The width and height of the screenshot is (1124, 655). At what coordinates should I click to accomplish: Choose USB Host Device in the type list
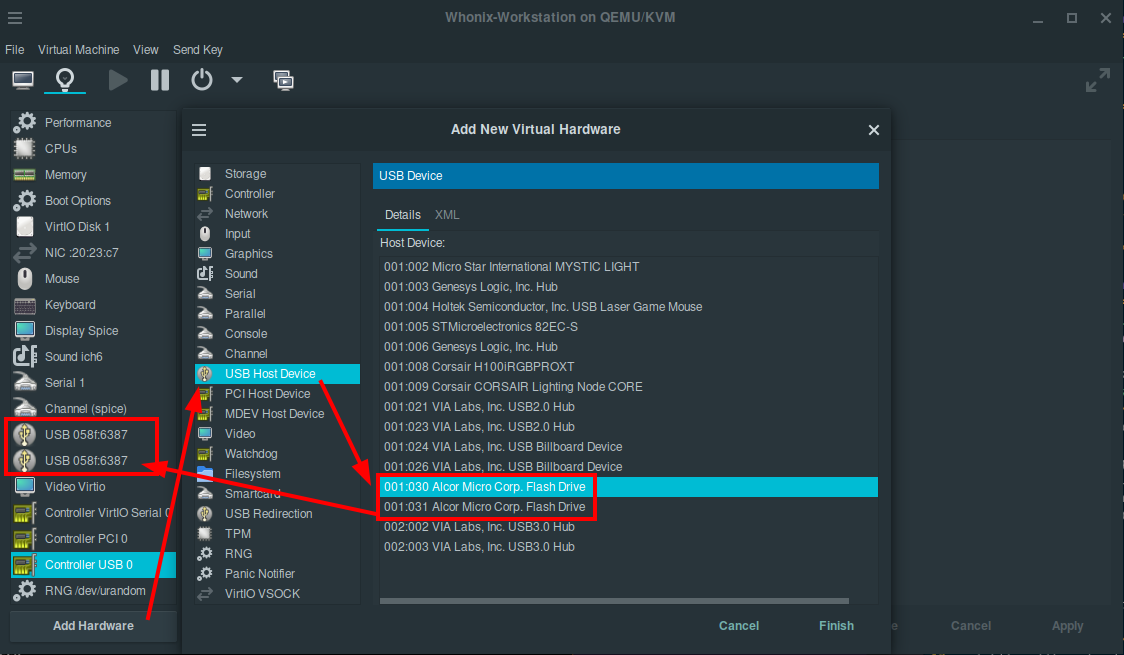277,373
